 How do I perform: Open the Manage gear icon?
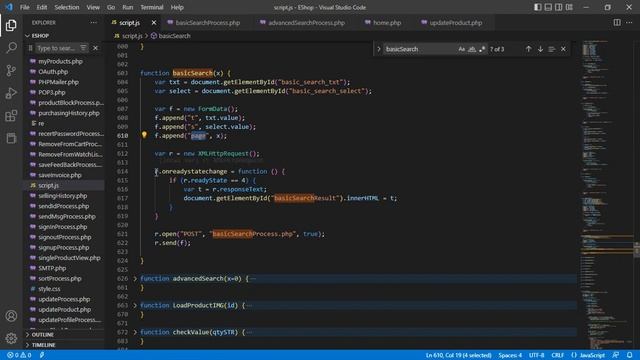point(11,338)
